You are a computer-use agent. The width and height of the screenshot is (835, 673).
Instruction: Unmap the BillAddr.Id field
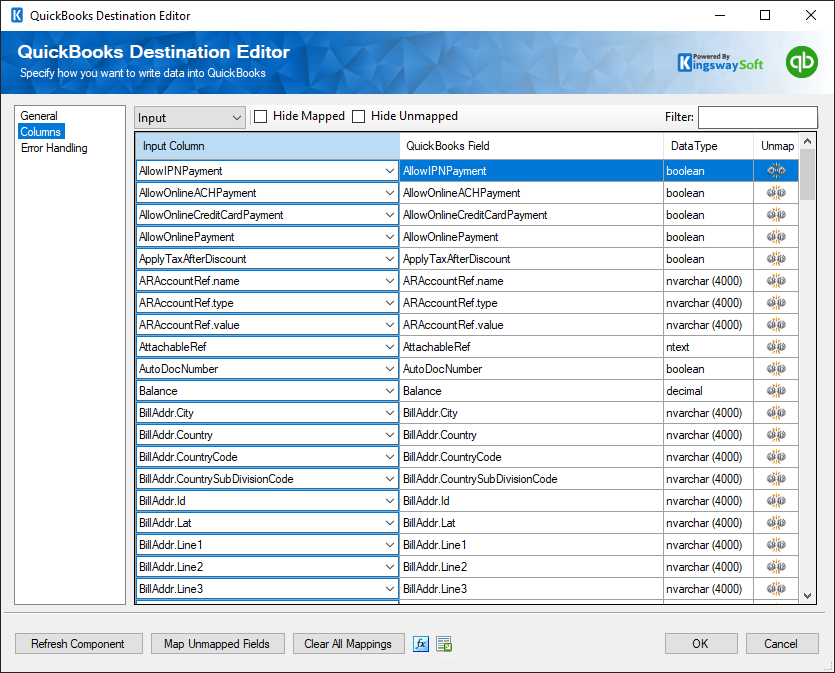776,500
